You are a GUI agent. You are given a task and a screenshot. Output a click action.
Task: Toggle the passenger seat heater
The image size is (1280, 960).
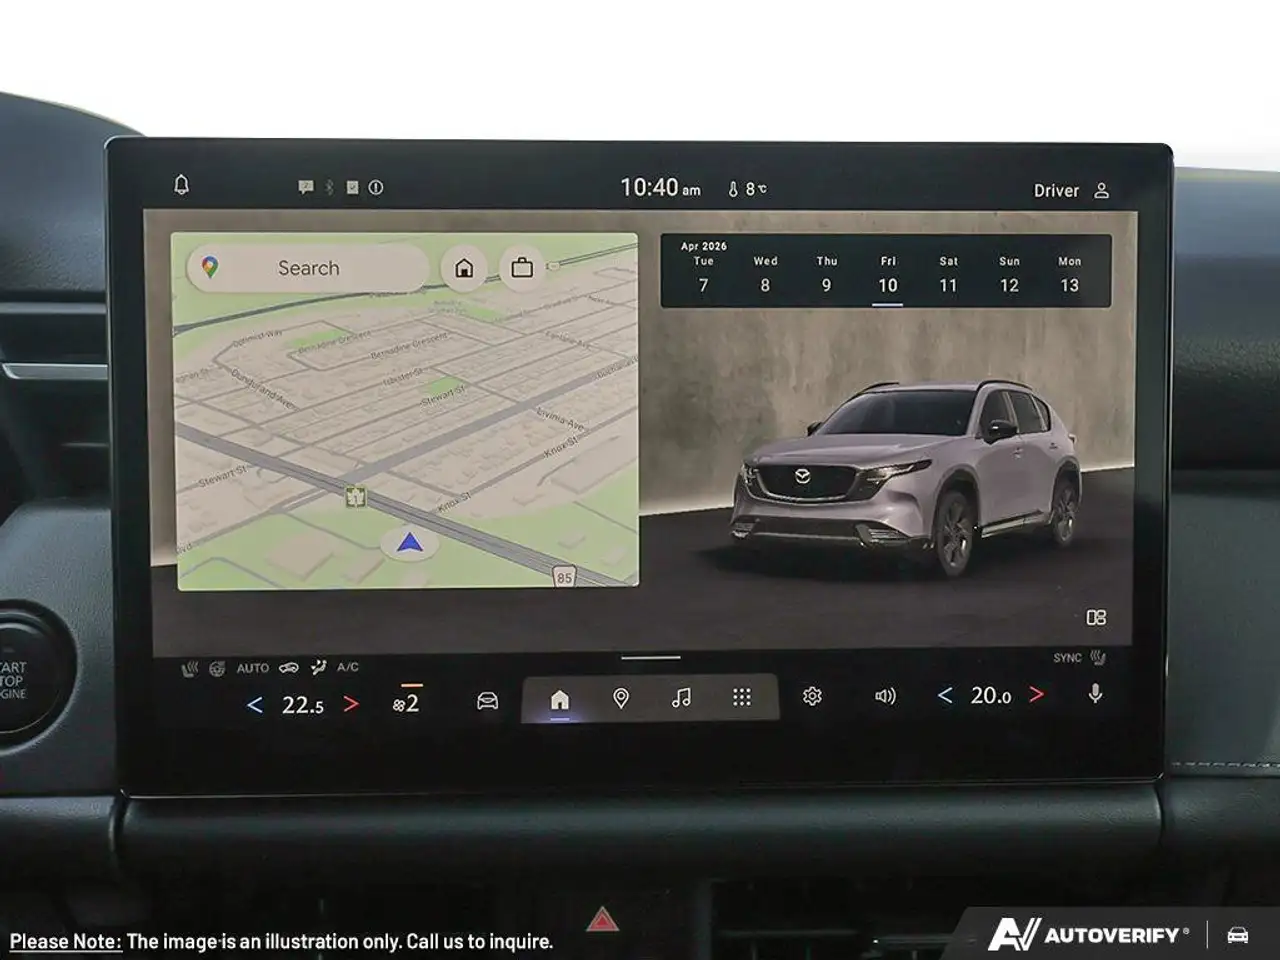tap(1098, 658)
